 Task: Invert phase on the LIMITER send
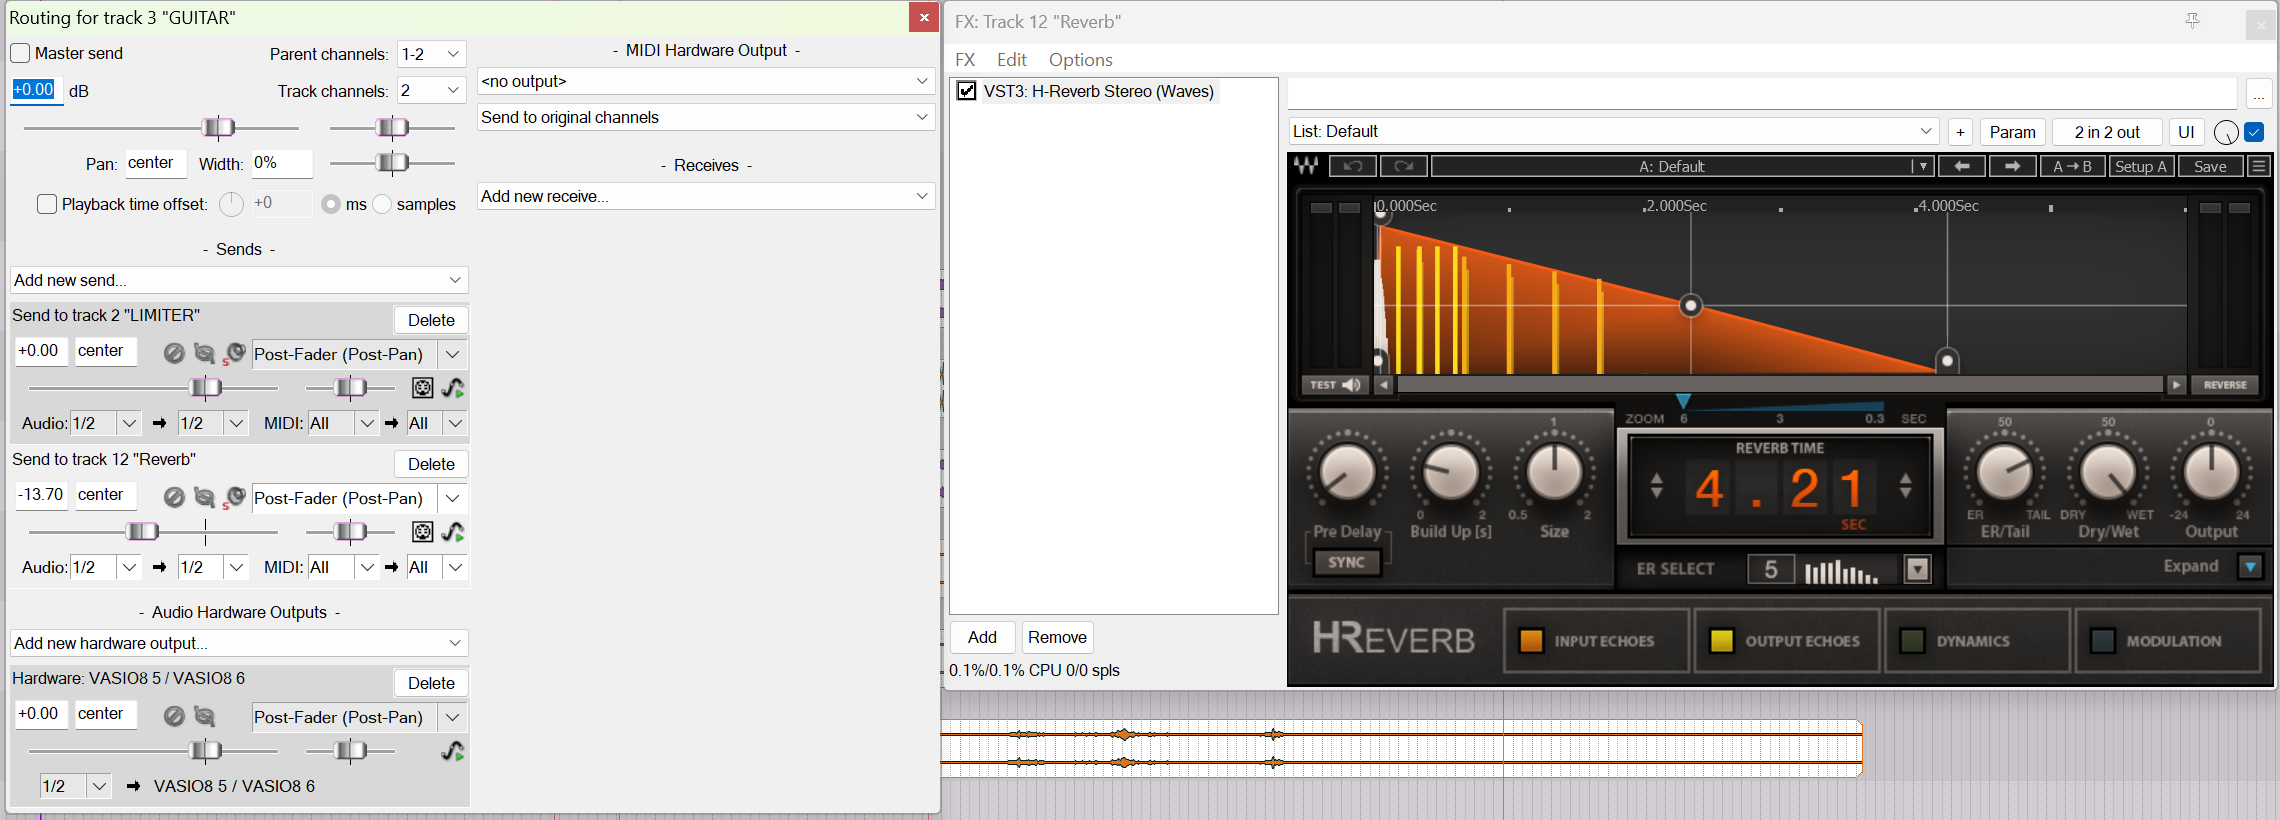(x=204, y=353)
